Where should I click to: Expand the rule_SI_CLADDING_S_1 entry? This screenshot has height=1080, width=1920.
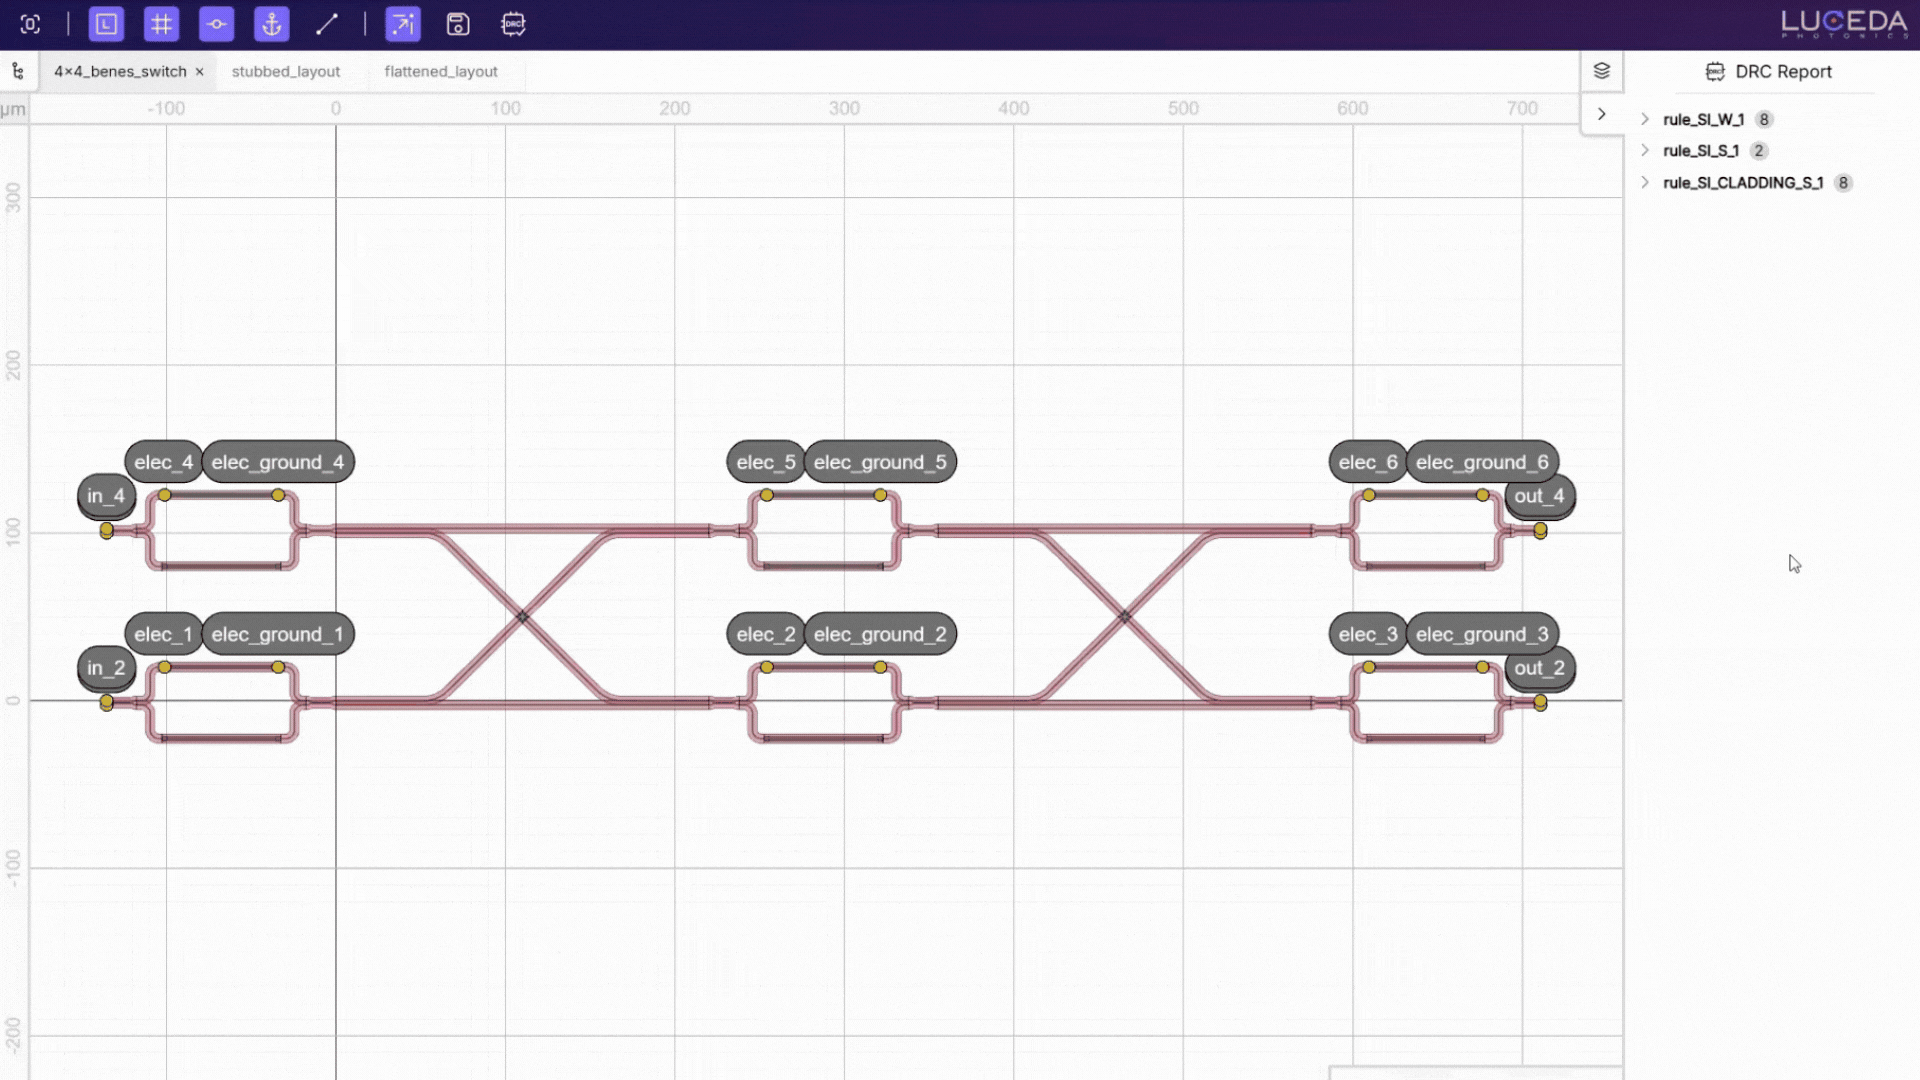click(x=1646, y=182)
